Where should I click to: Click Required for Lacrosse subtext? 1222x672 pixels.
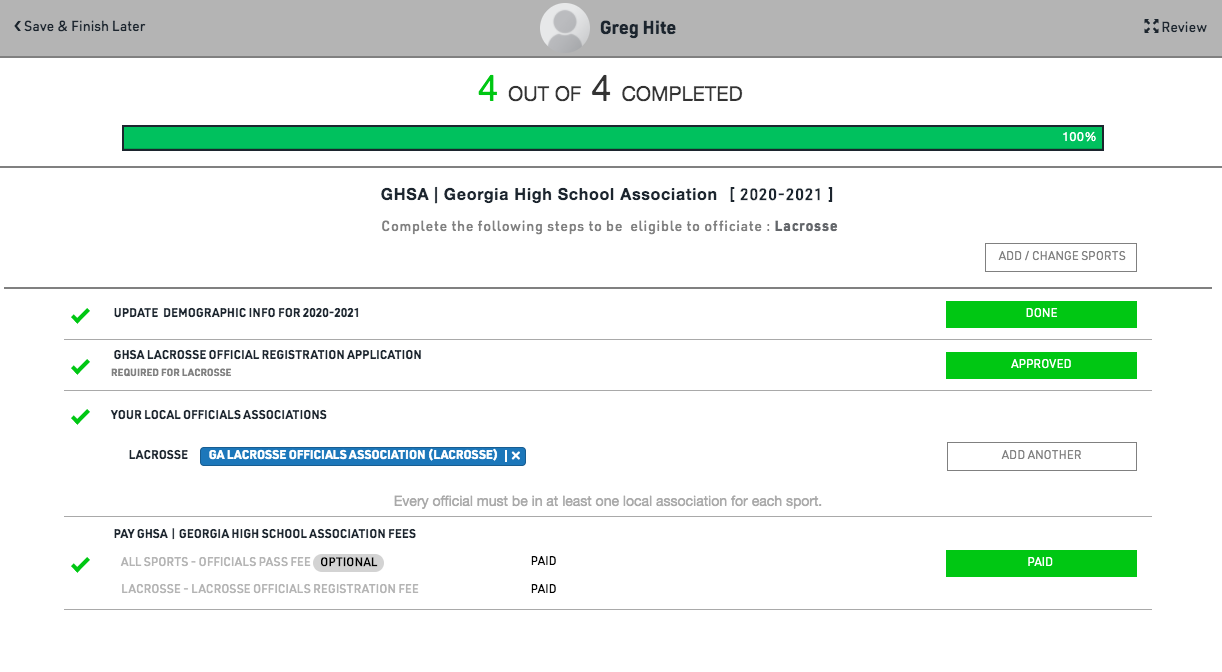pyautogui.click(x=171, y=373)
